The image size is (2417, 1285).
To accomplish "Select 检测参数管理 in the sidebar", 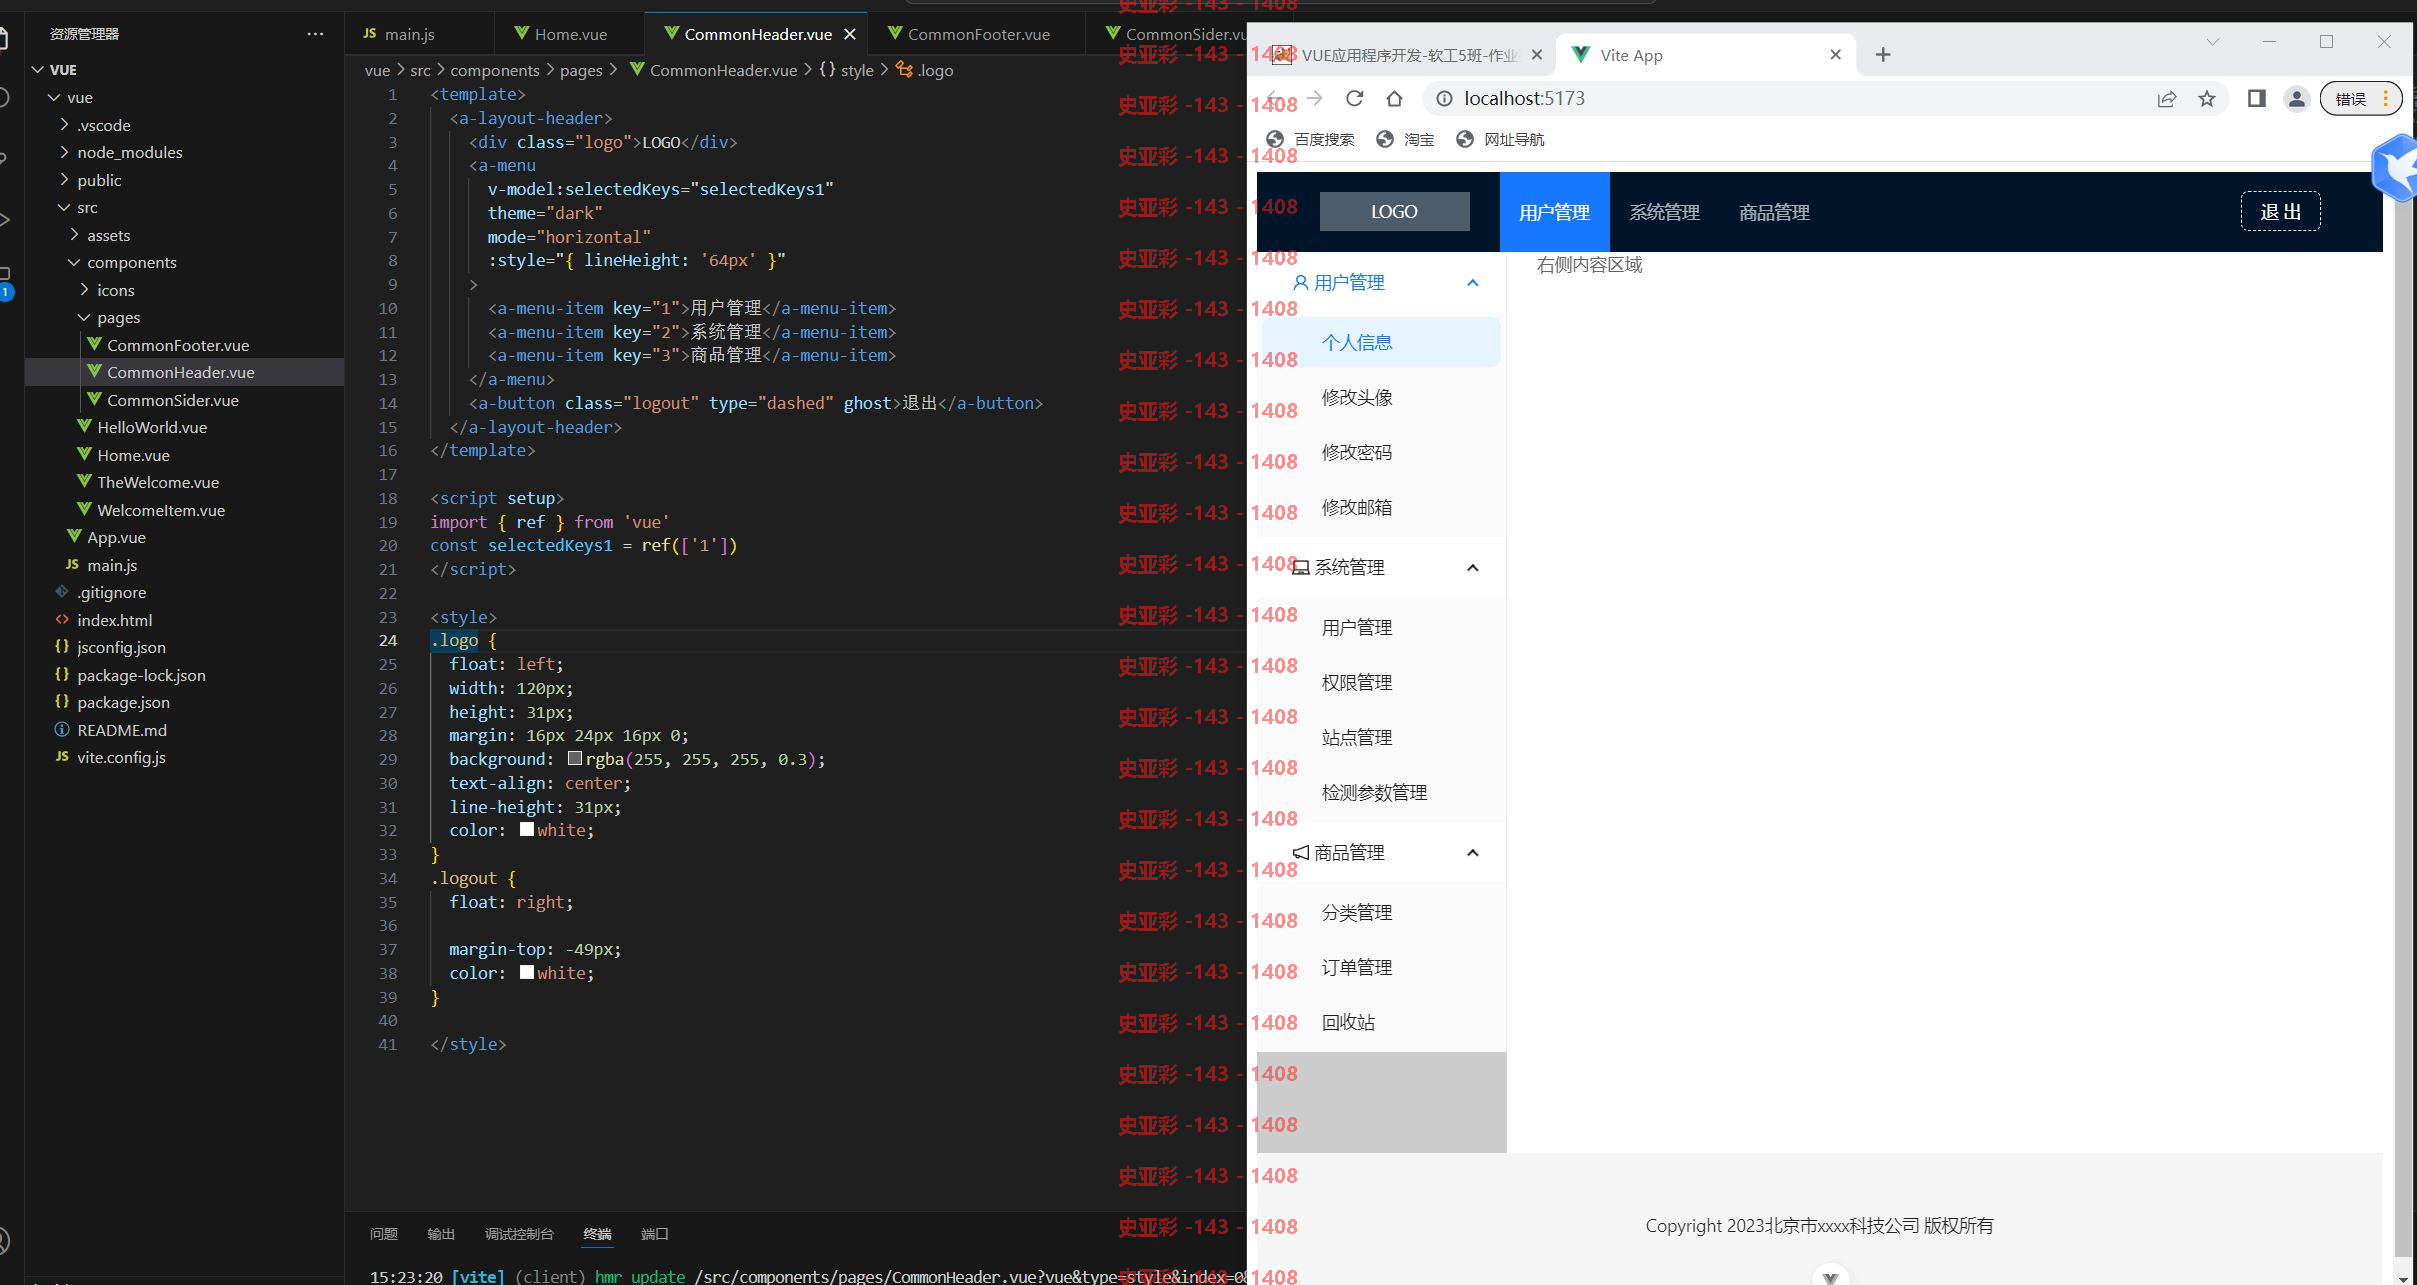I will (x=1382, y=792).
